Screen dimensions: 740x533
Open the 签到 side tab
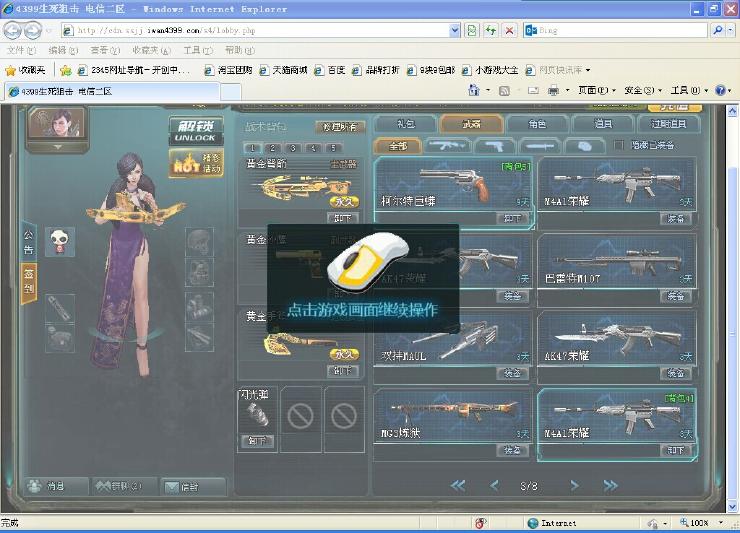coord(29,283)
